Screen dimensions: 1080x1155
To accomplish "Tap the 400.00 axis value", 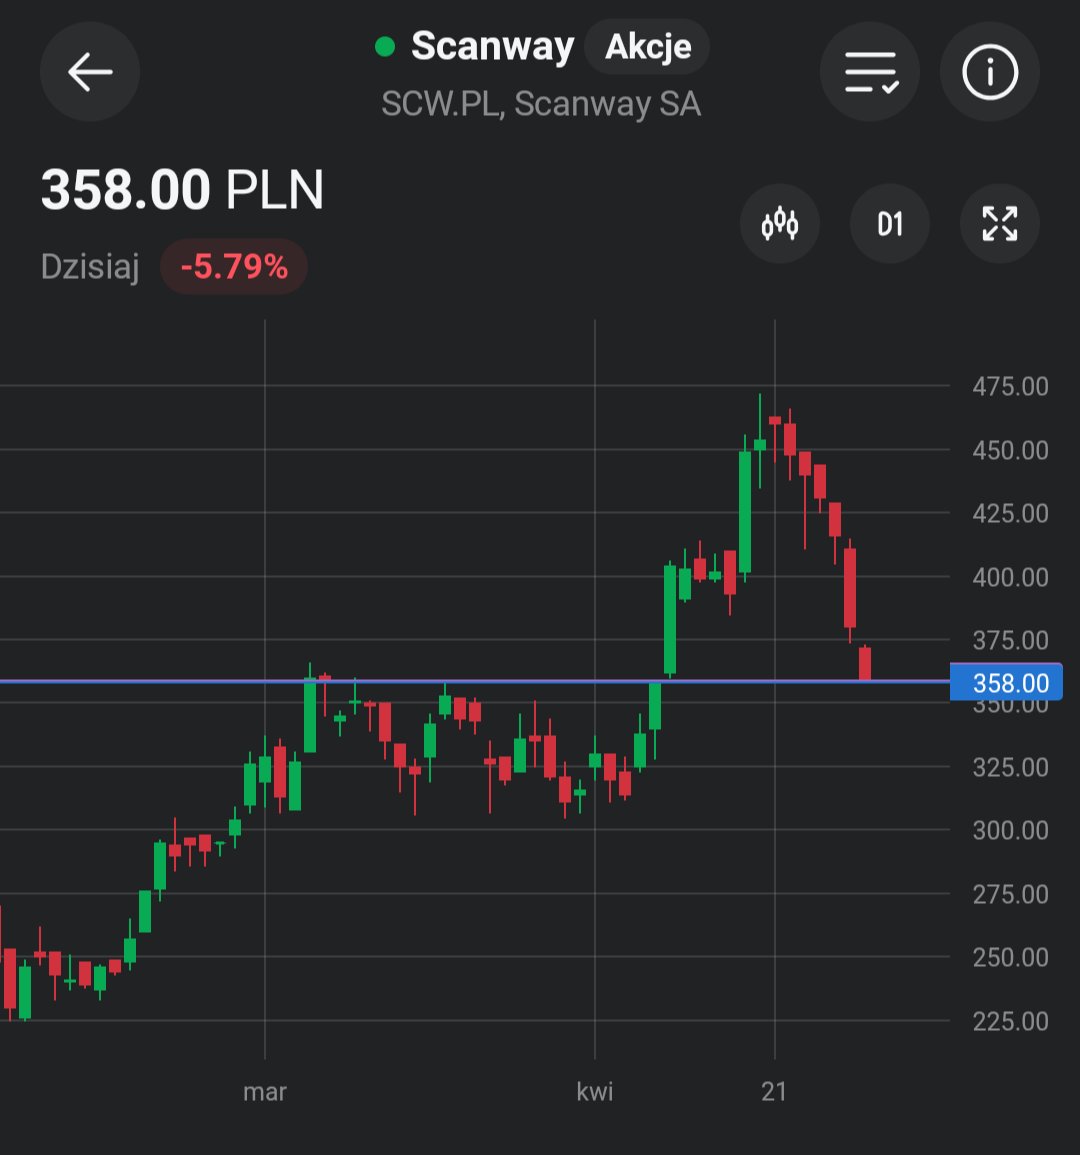I will point(1010,577).
